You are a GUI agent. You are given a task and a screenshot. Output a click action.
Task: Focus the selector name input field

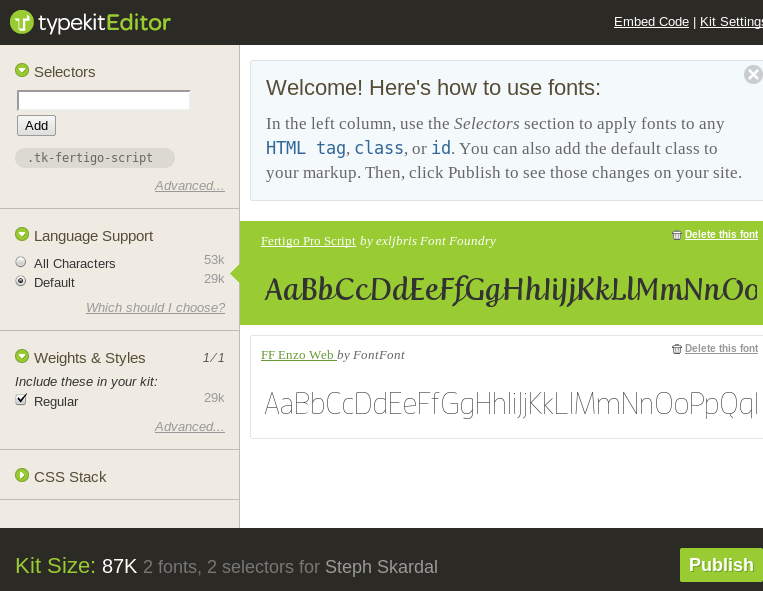(104, 100)
